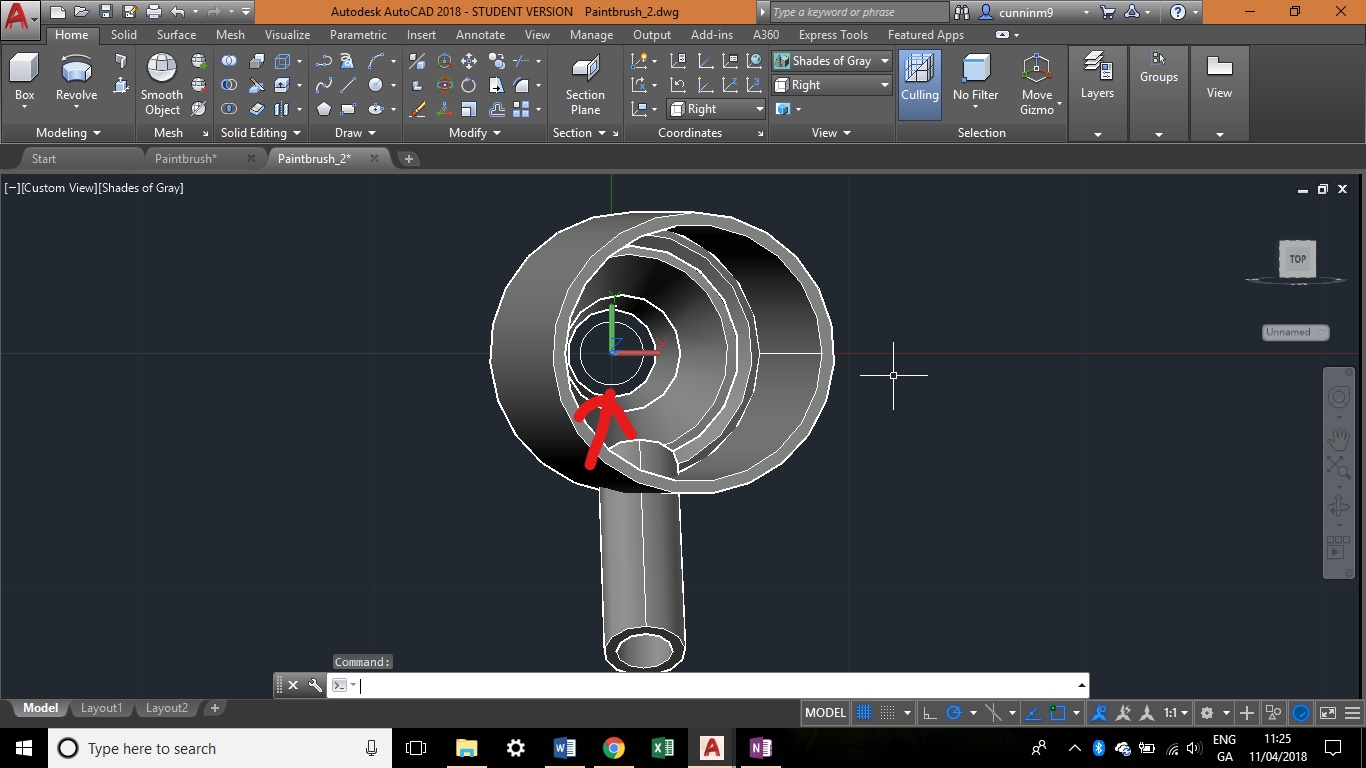1366x768 pixels.
Task: Expand the Solid Editing panel
Action: click(x=261, y=133)
